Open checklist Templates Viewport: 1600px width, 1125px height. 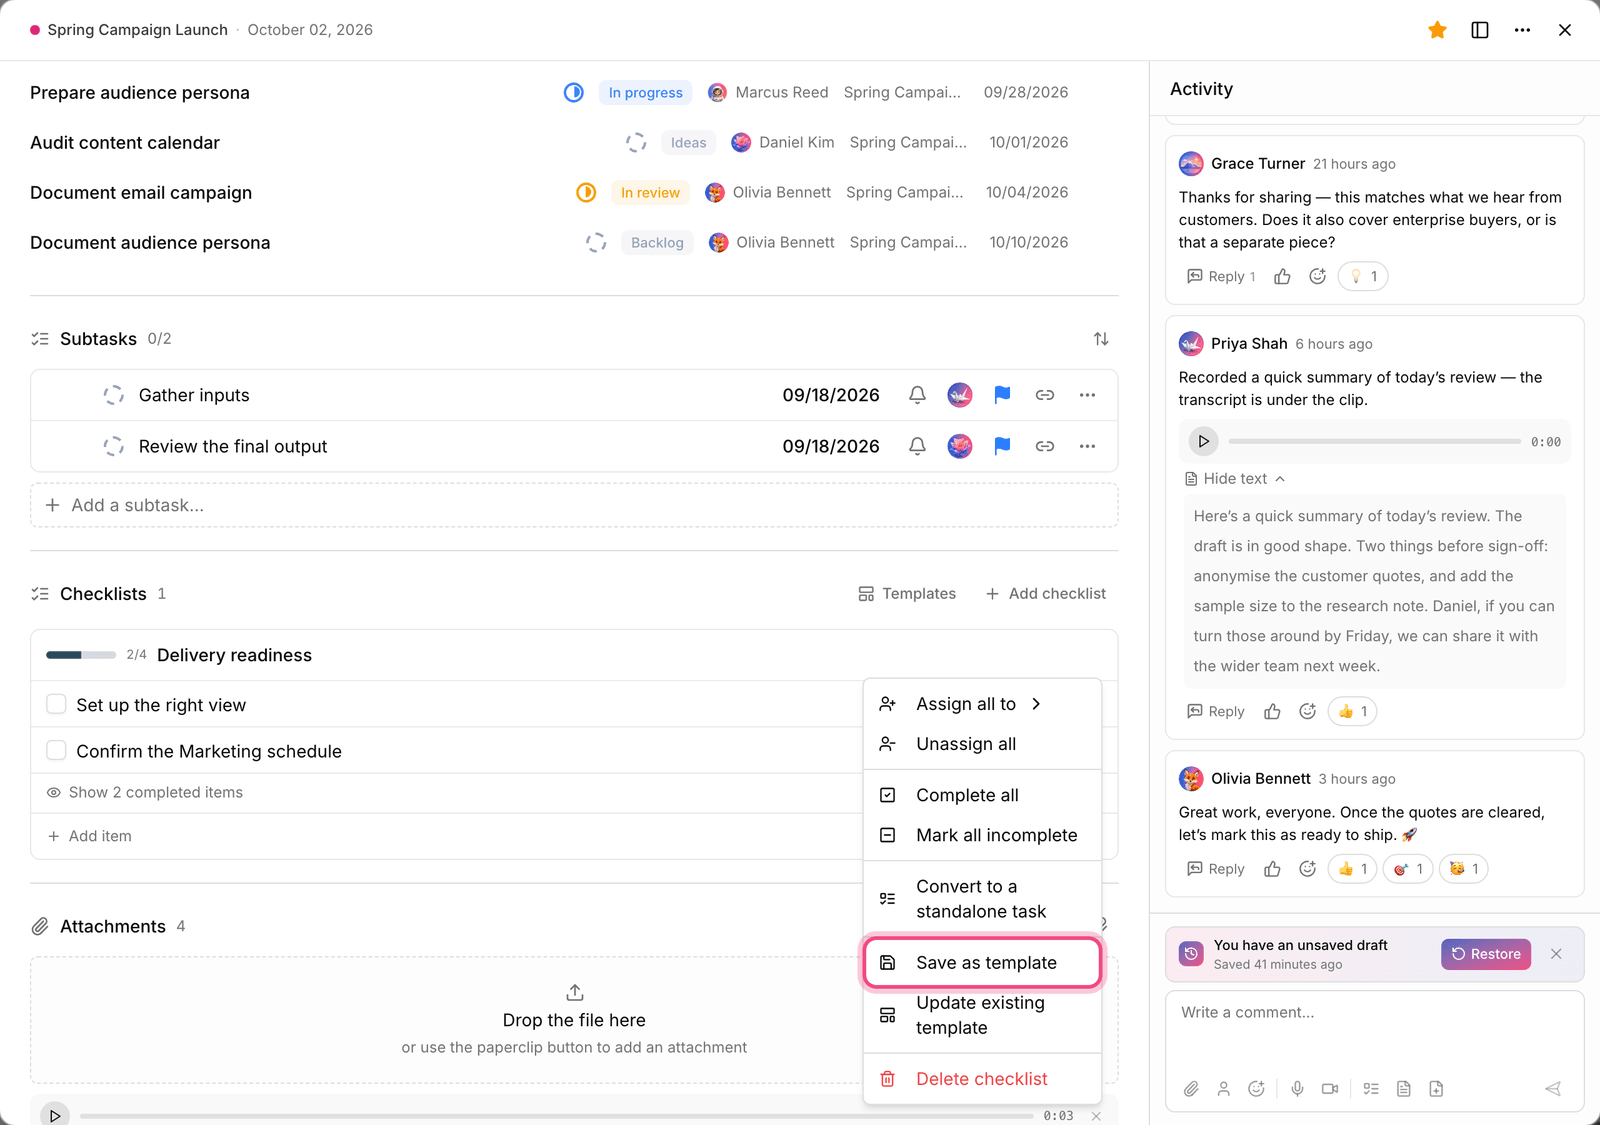pos(907,594)
